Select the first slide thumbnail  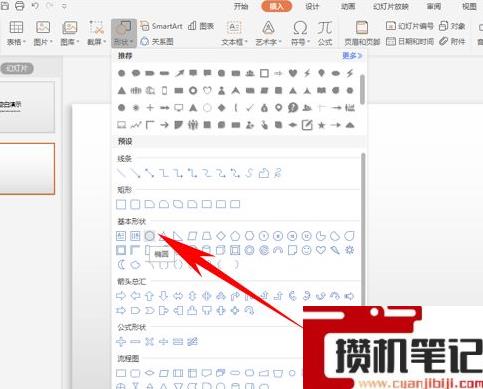point(27,107)
